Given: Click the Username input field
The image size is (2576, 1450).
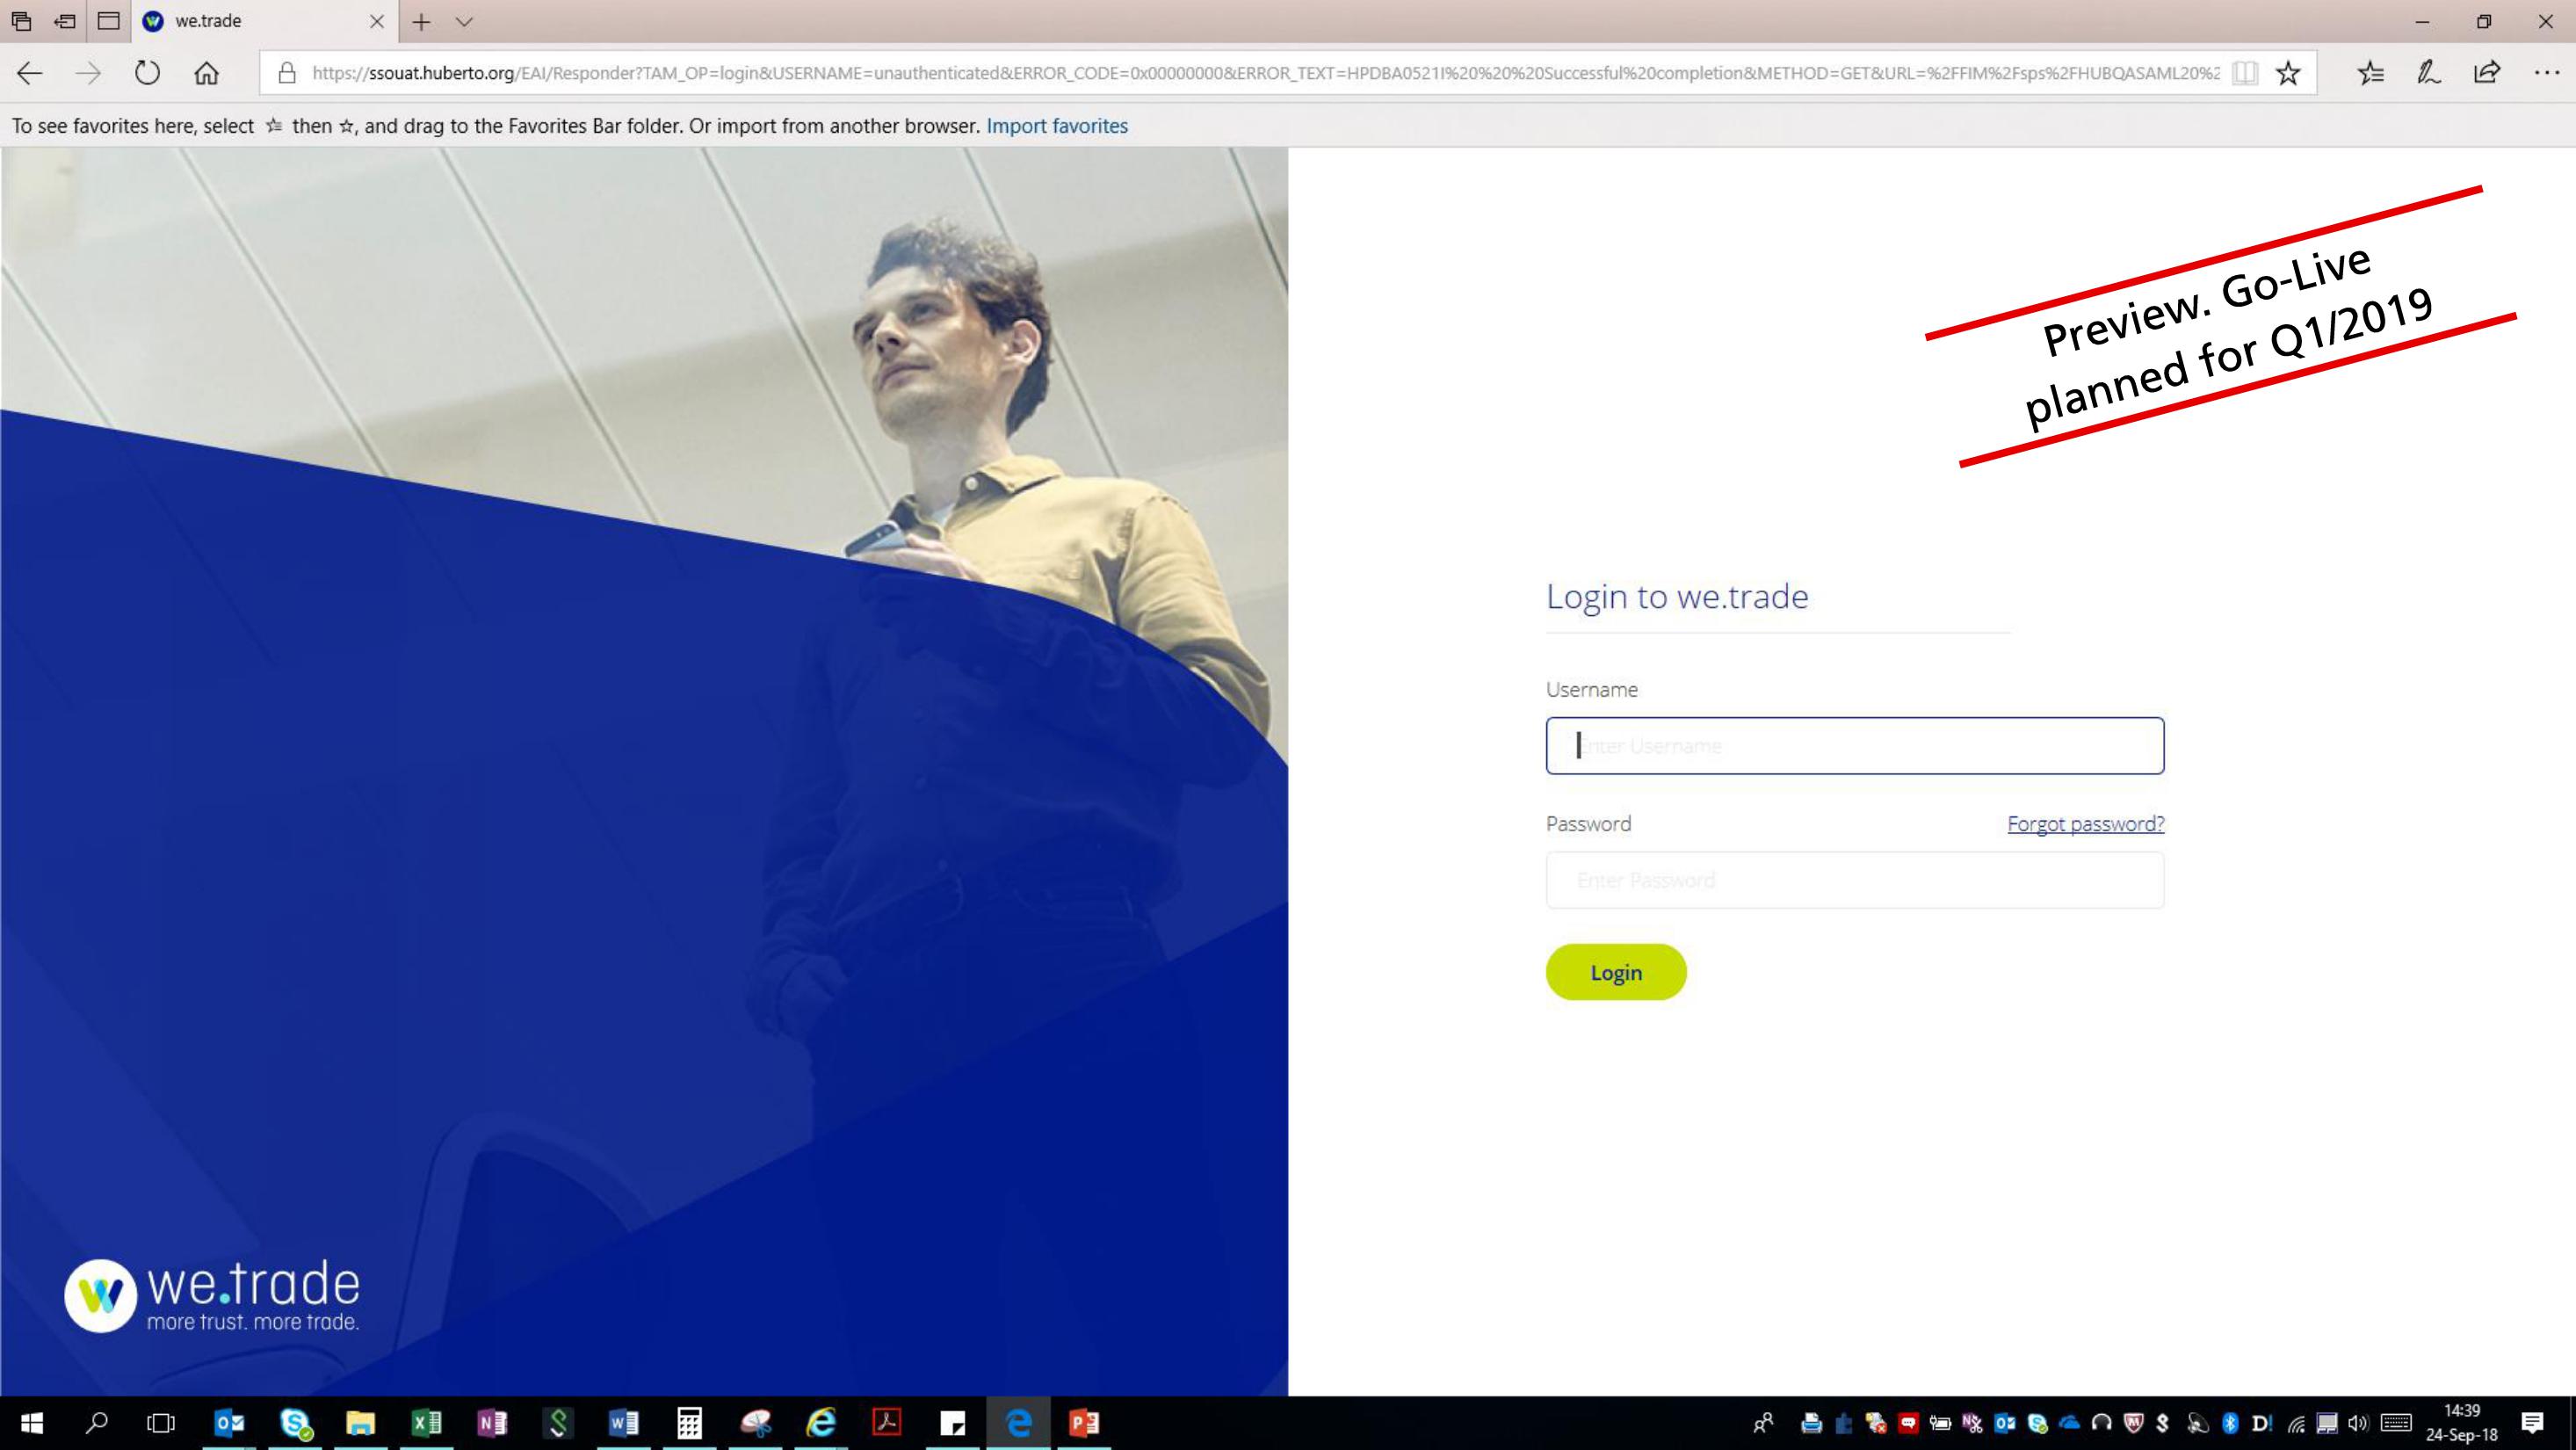Looking at the screenshot, I should click(1854, 745).
